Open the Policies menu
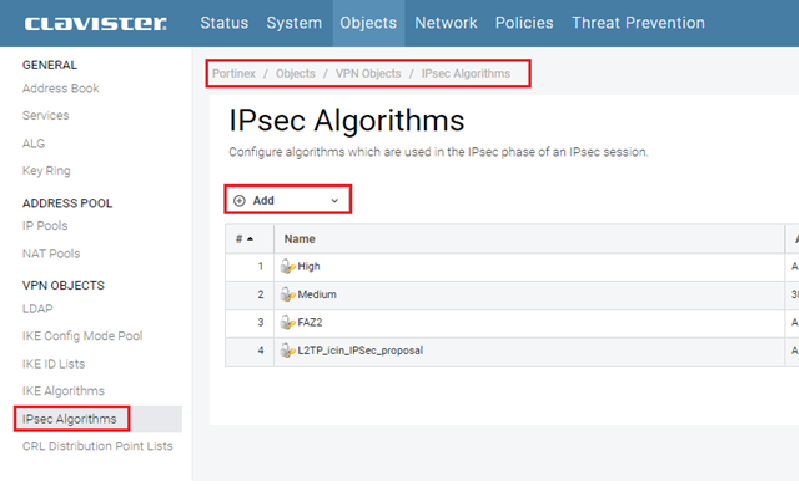The image size is (799, 484). click(524, 23)
